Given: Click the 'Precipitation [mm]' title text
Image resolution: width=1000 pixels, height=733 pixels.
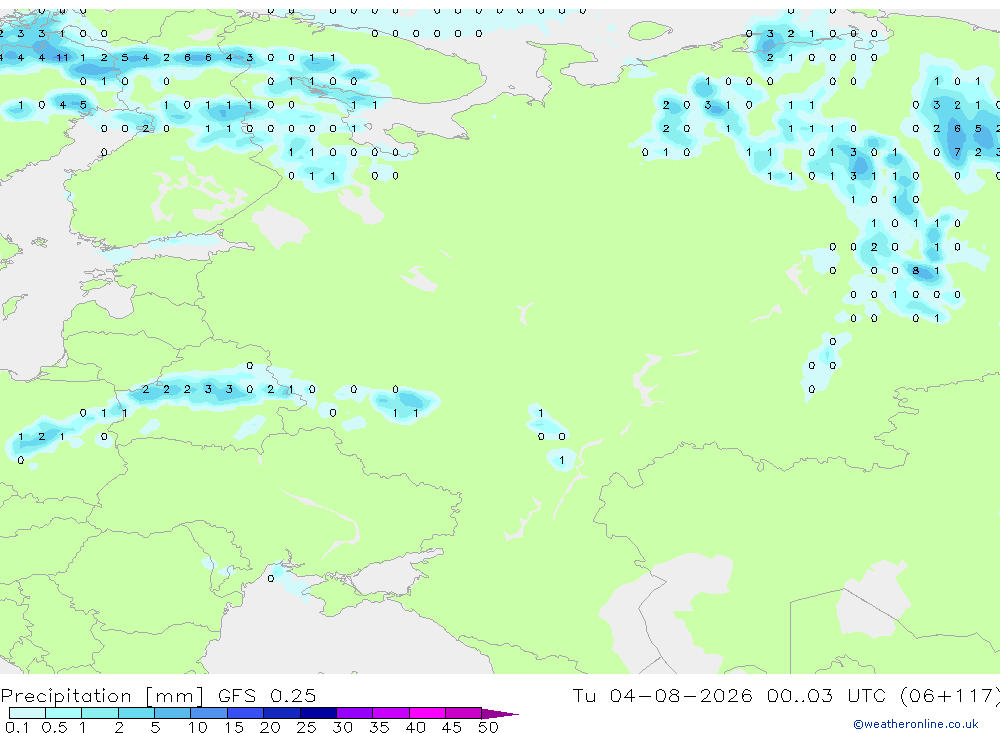Looking at the screenshot, I should click(x=102, y=696).
